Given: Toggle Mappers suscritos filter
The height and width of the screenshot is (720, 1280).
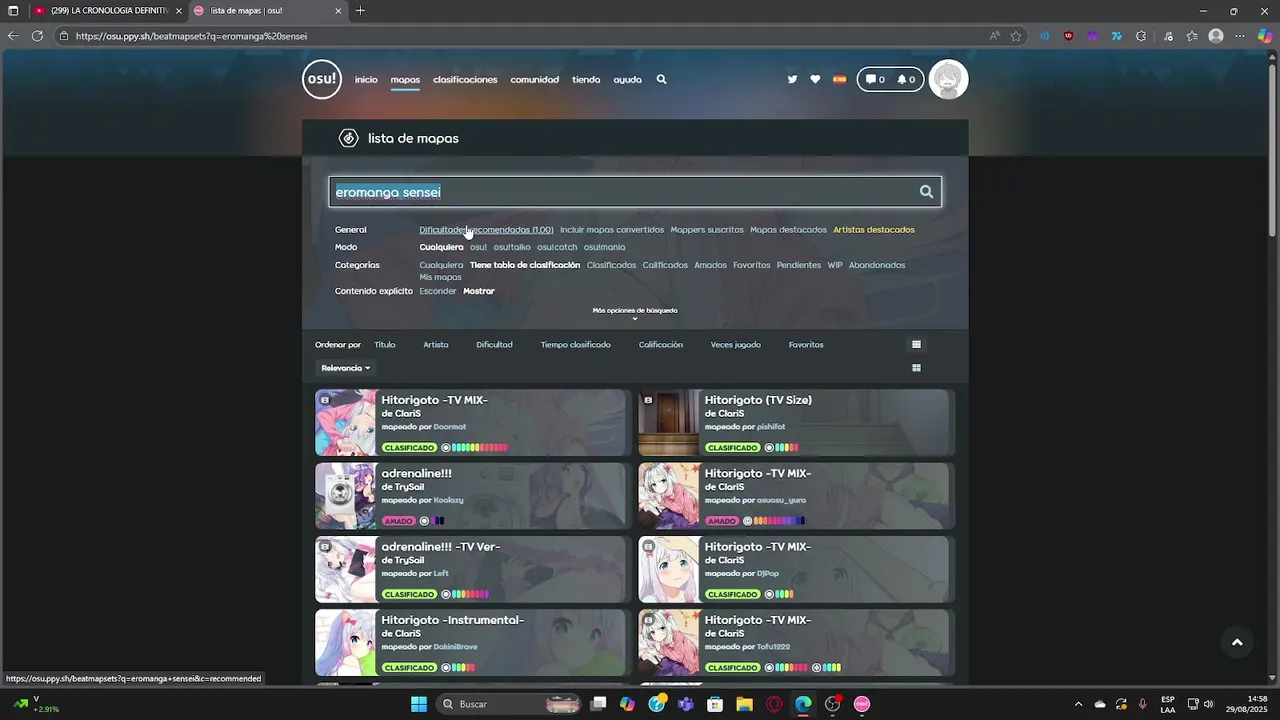Looking at the screenshot, I should pos(707,230).
